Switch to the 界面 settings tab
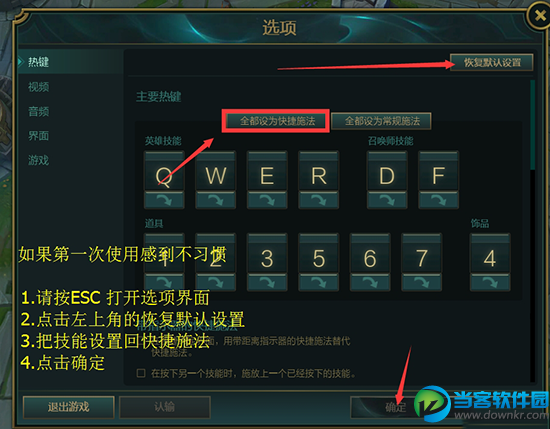The width and height of the screenshot is (550, 429). (39, 136)
